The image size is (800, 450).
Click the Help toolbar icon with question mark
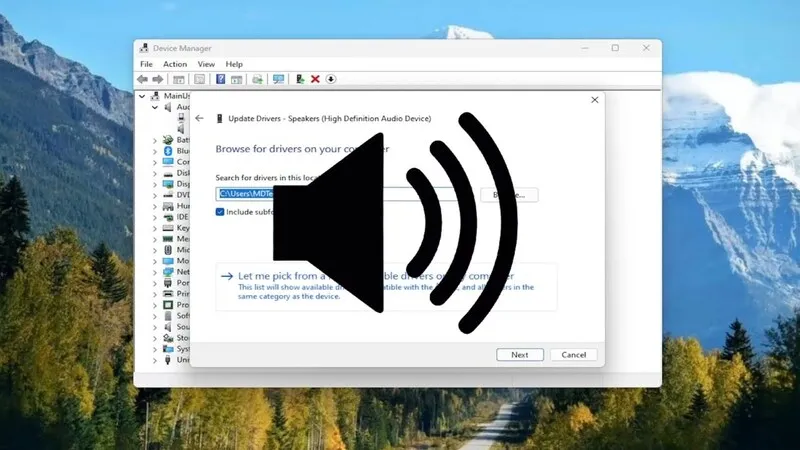220,79
